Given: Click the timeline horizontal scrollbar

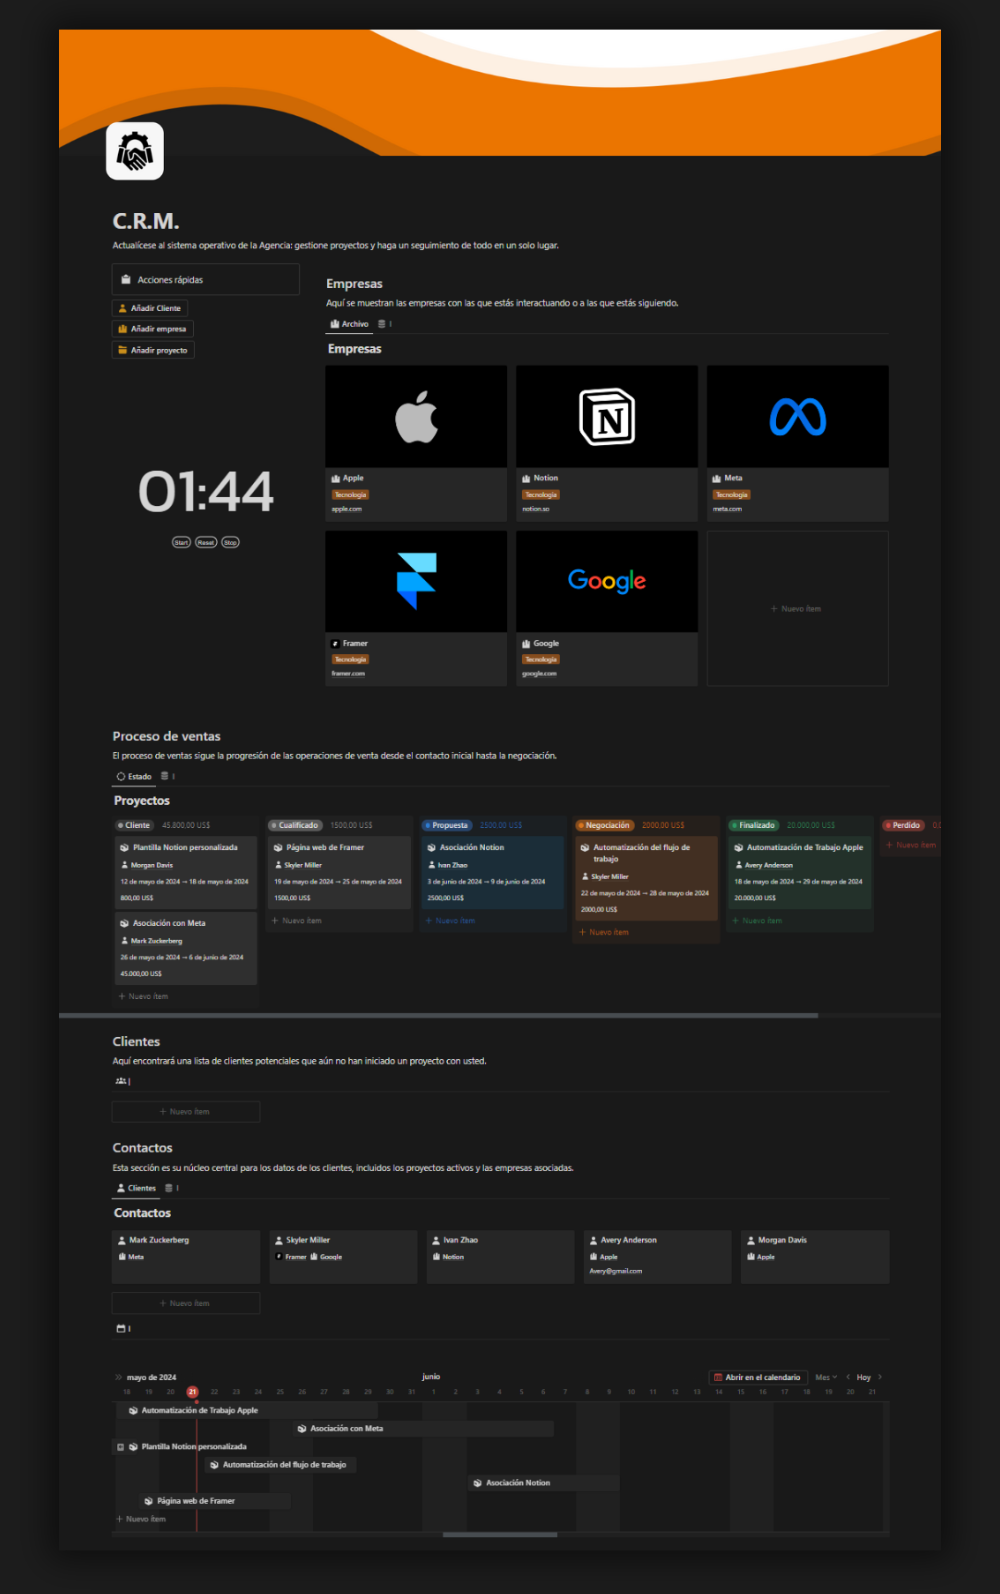Looking at the screenshot, I should click(500, 1534).
